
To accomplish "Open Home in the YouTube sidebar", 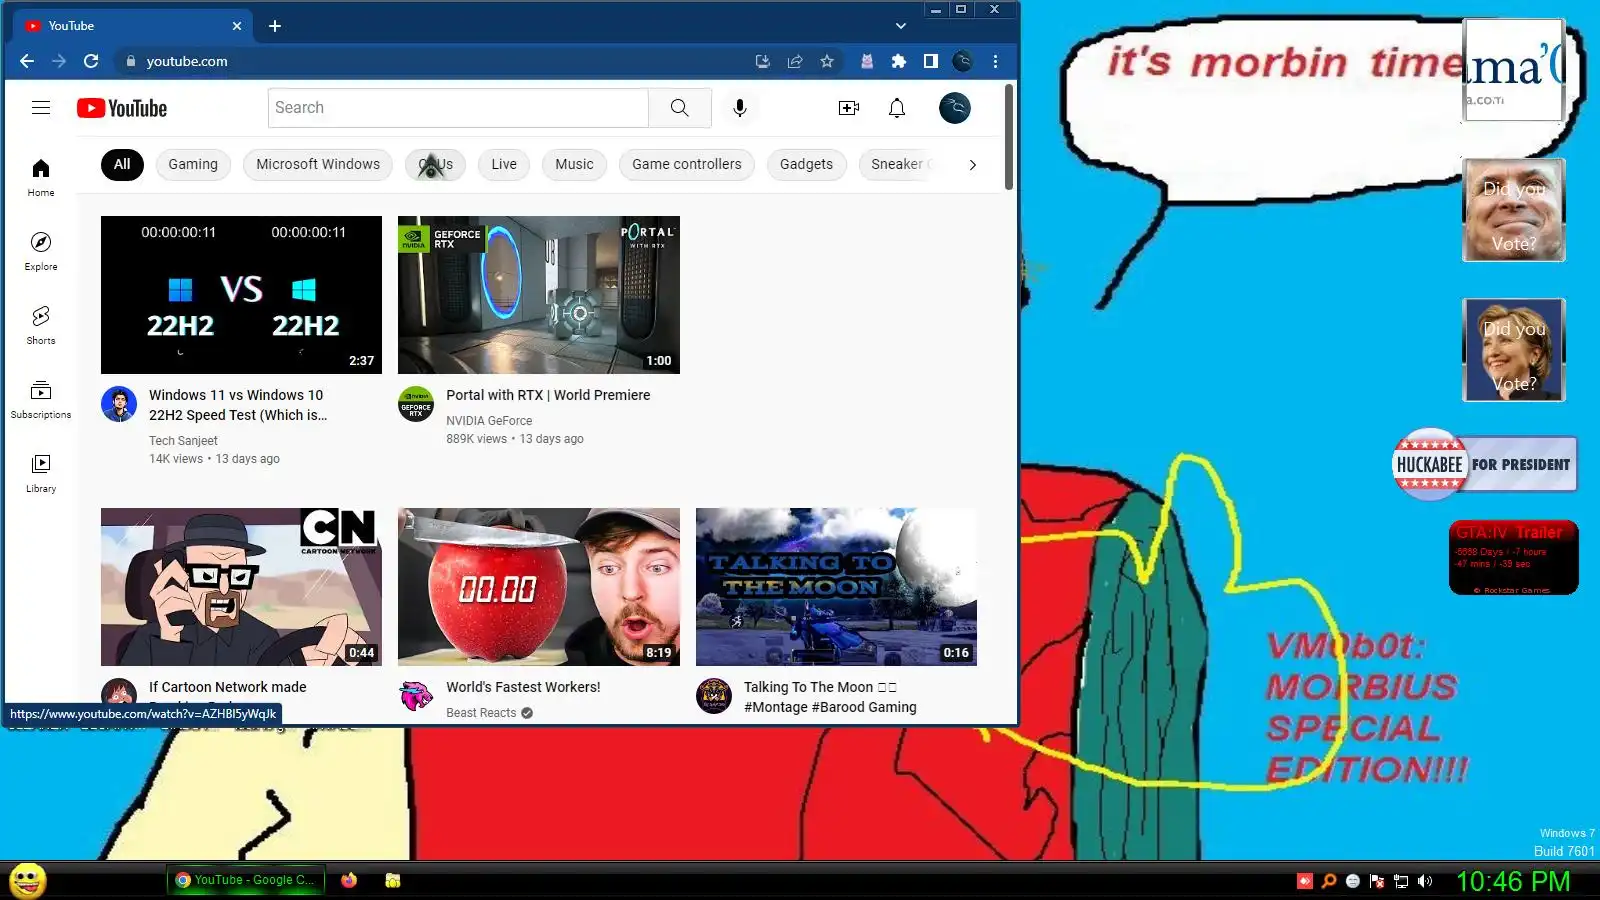I will pos(41,177).
